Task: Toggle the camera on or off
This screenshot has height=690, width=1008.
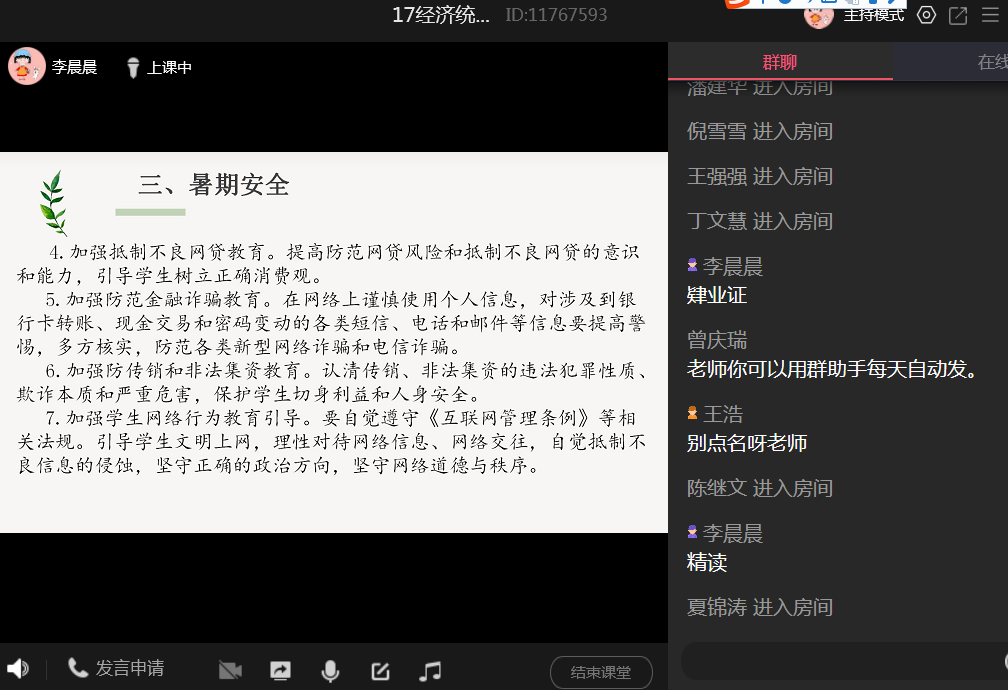Action: pyautogui.click(x=230, y=671)
